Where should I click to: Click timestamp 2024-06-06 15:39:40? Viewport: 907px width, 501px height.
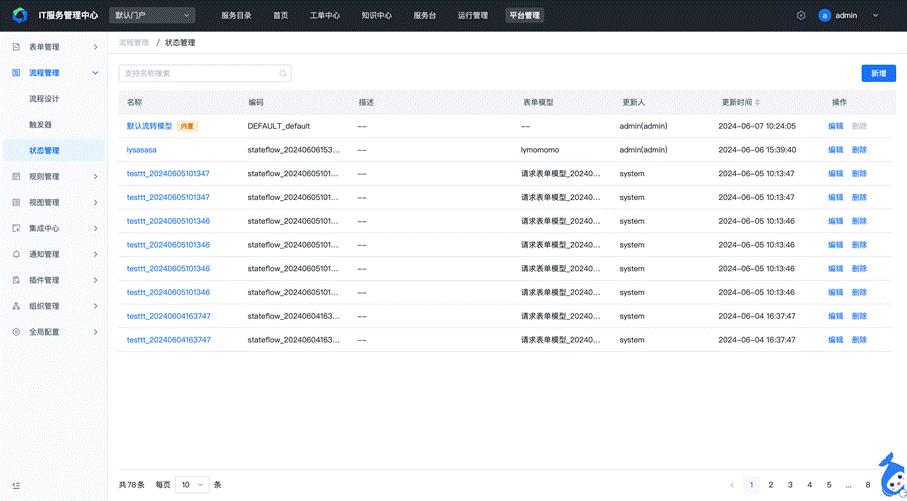tap(757, 150)
